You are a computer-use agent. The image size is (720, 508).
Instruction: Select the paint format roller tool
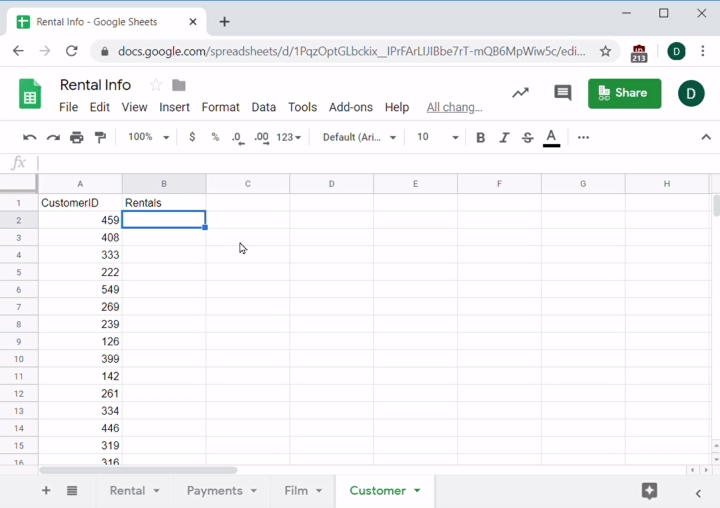pos(100,137)
